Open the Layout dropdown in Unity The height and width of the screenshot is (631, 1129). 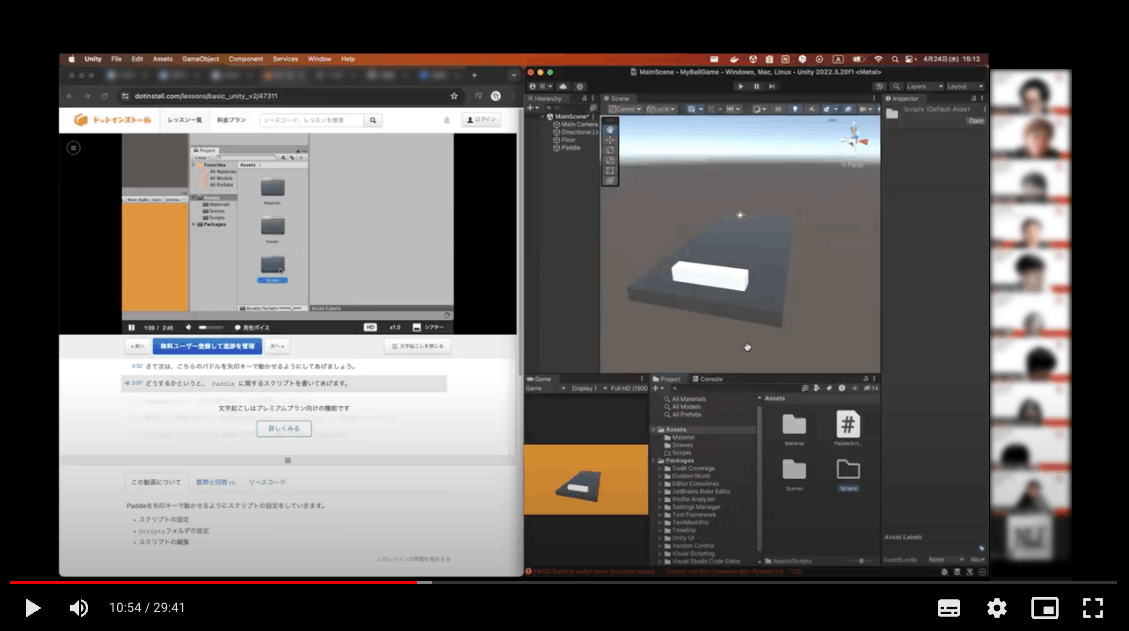965,86
